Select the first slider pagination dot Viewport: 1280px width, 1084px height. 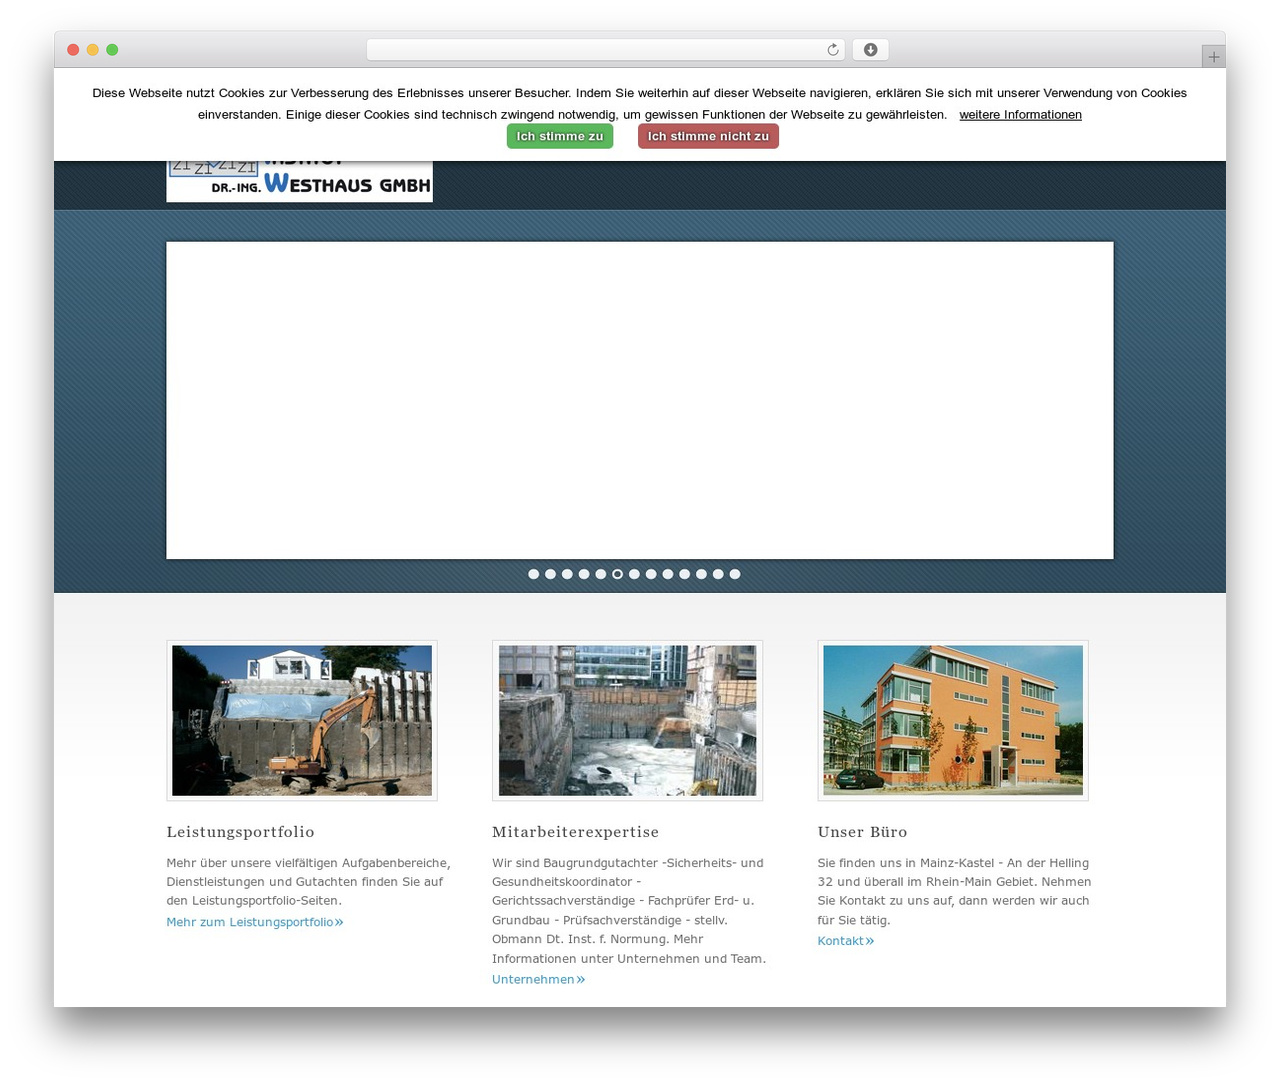pyautogui.click(x=534, y=574)
